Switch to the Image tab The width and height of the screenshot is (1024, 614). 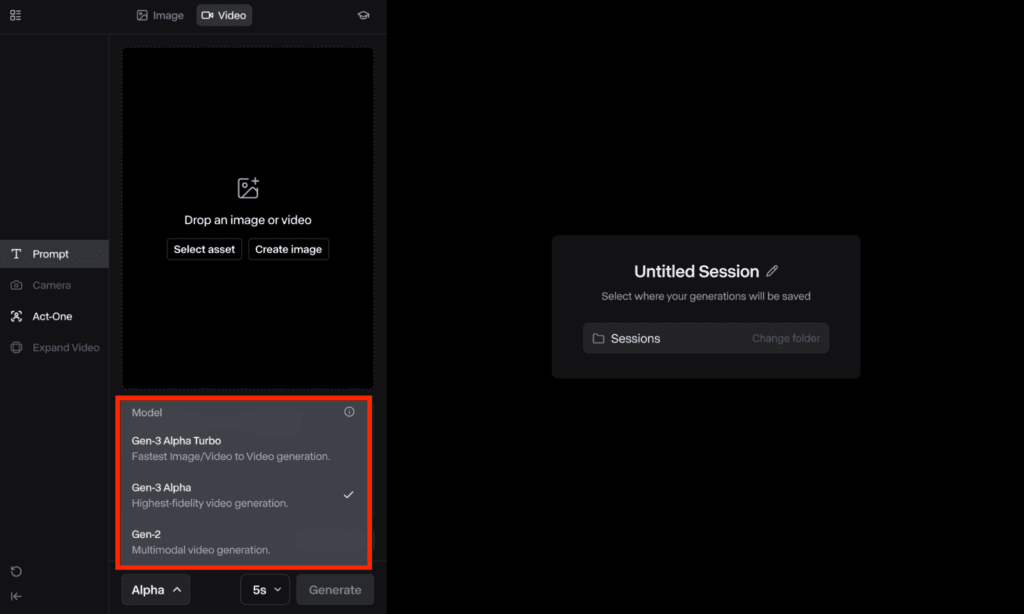click(160, 15)
